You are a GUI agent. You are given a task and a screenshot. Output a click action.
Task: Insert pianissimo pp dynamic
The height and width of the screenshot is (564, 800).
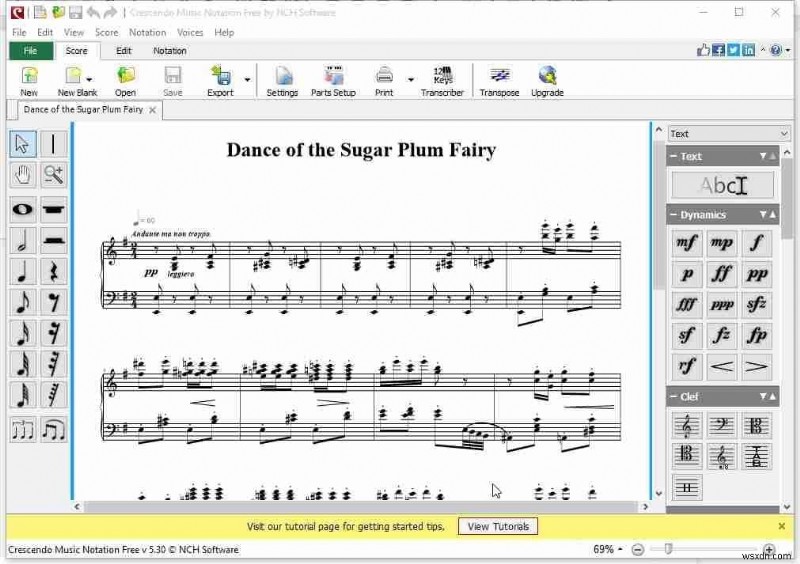757,274
